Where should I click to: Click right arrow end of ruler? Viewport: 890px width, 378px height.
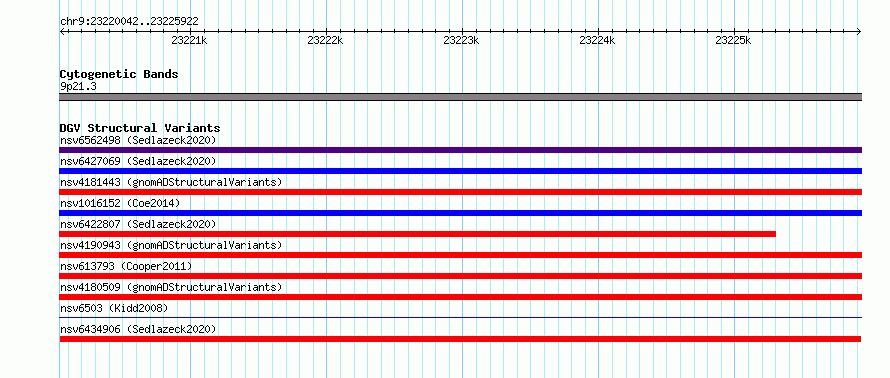859,31
